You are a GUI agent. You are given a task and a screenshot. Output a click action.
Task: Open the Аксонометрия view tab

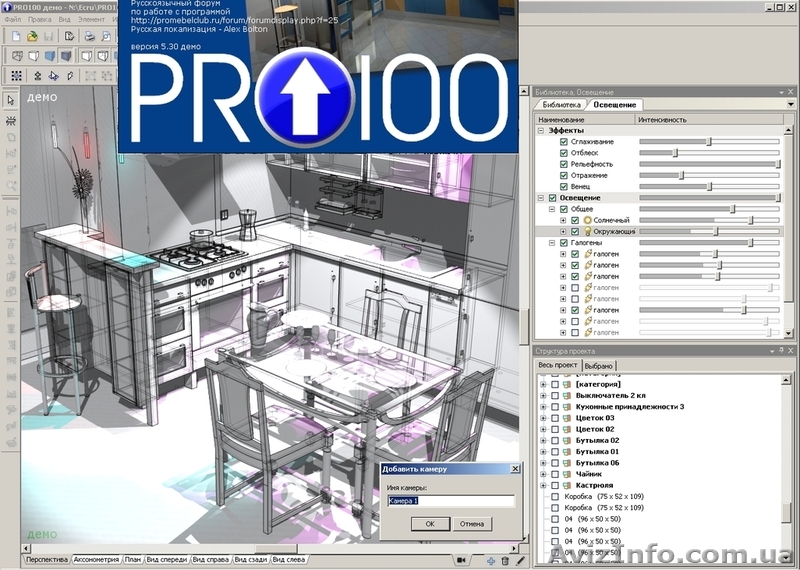coord(96,560)
